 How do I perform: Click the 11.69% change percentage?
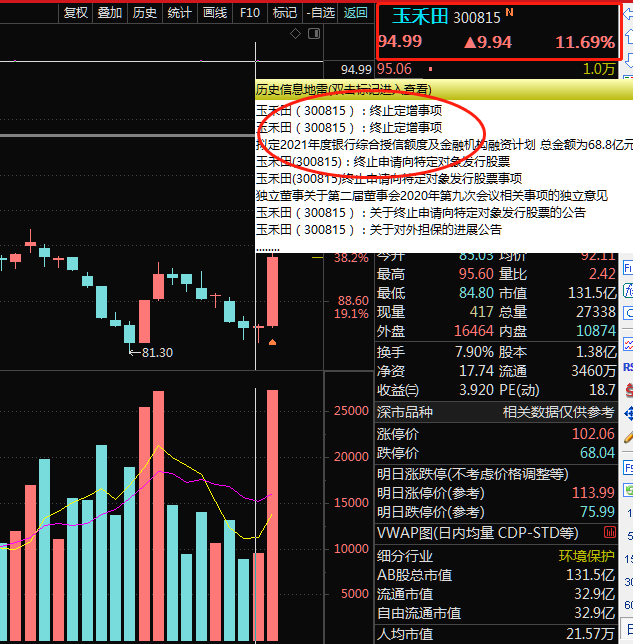(x=585, y=42)
